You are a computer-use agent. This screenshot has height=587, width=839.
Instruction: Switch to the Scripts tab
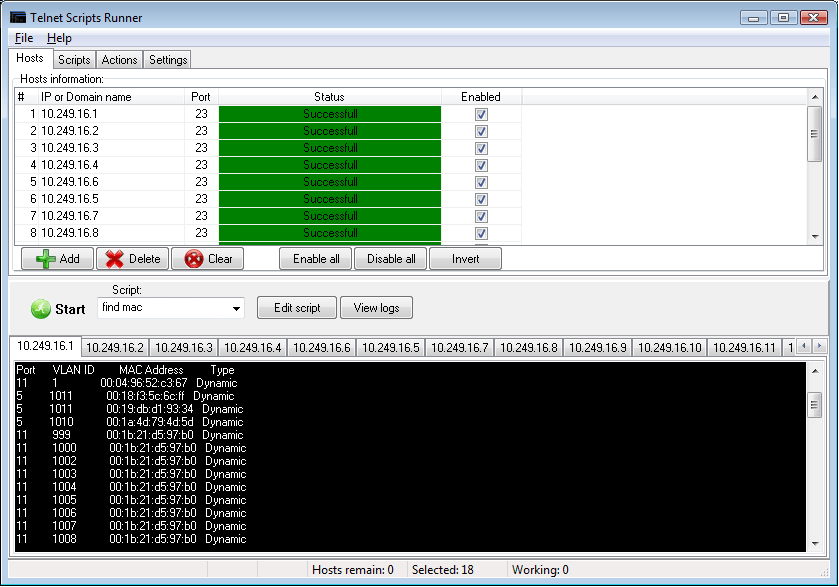(x=73, y=59)
